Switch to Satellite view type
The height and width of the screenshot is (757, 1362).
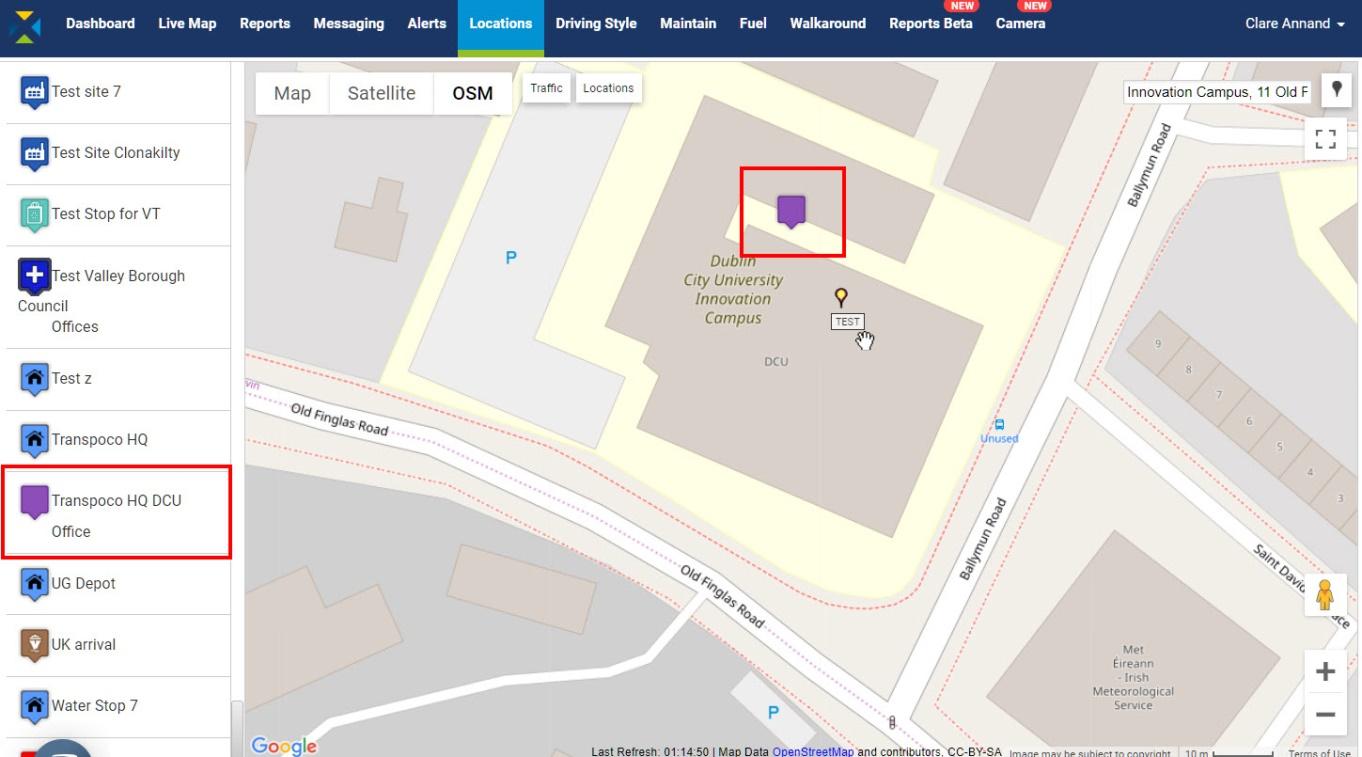pos(381,93)
